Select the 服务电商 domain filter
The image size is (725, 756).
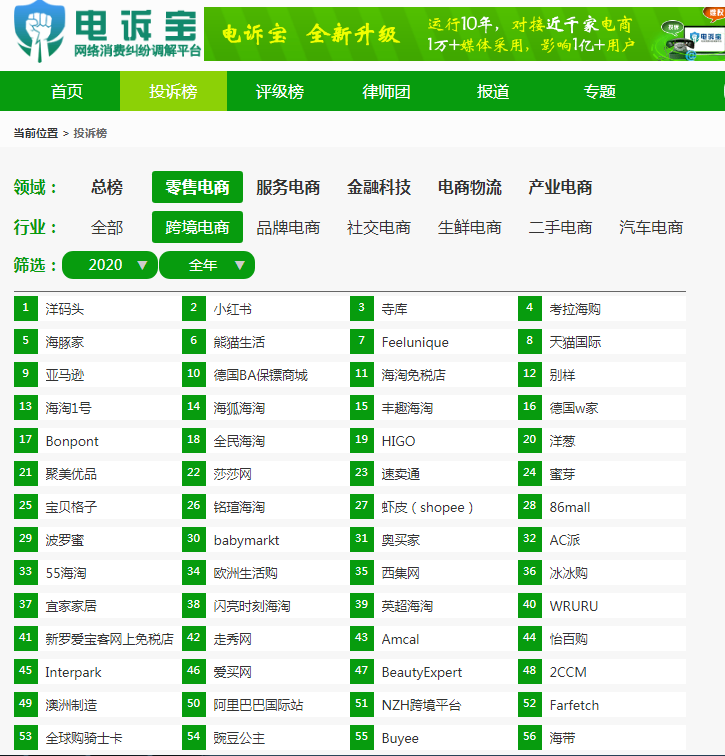point(288,187)
